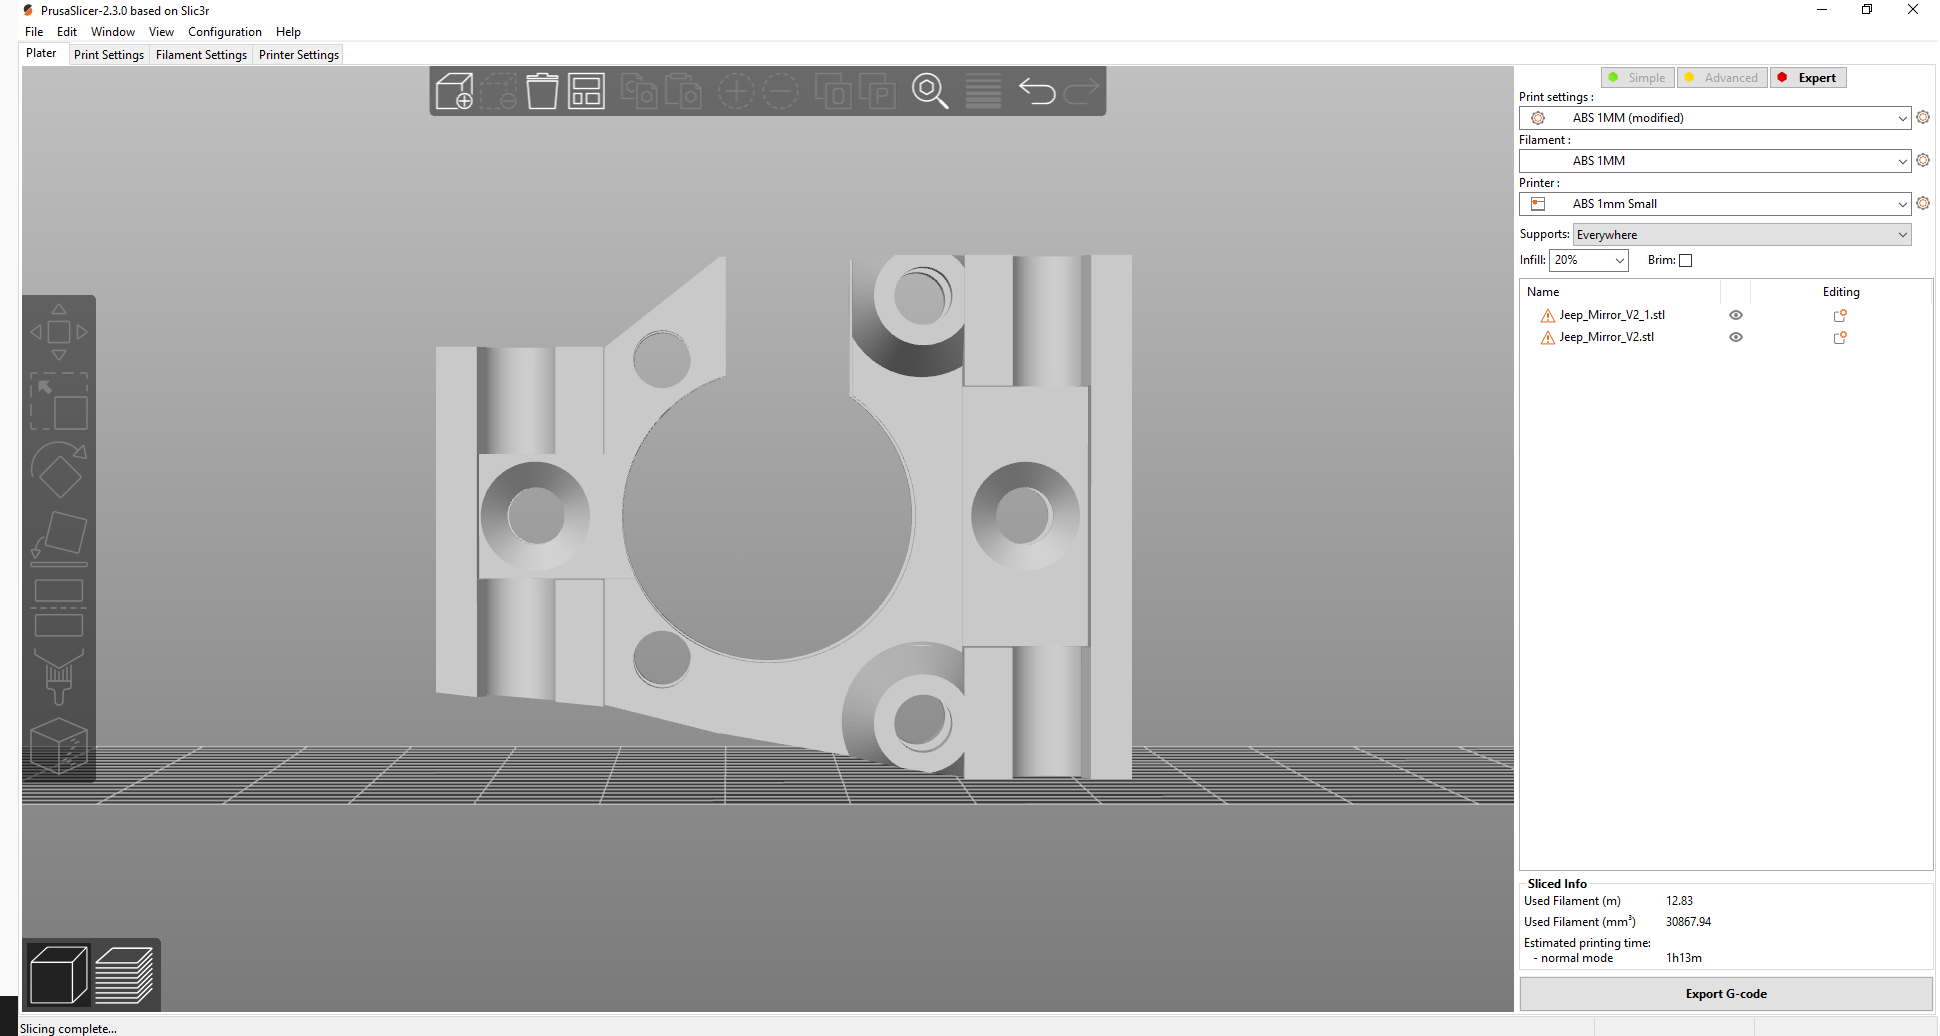Enable the Brim checkbox
1940x1036 pixels.
(1685, 261)
